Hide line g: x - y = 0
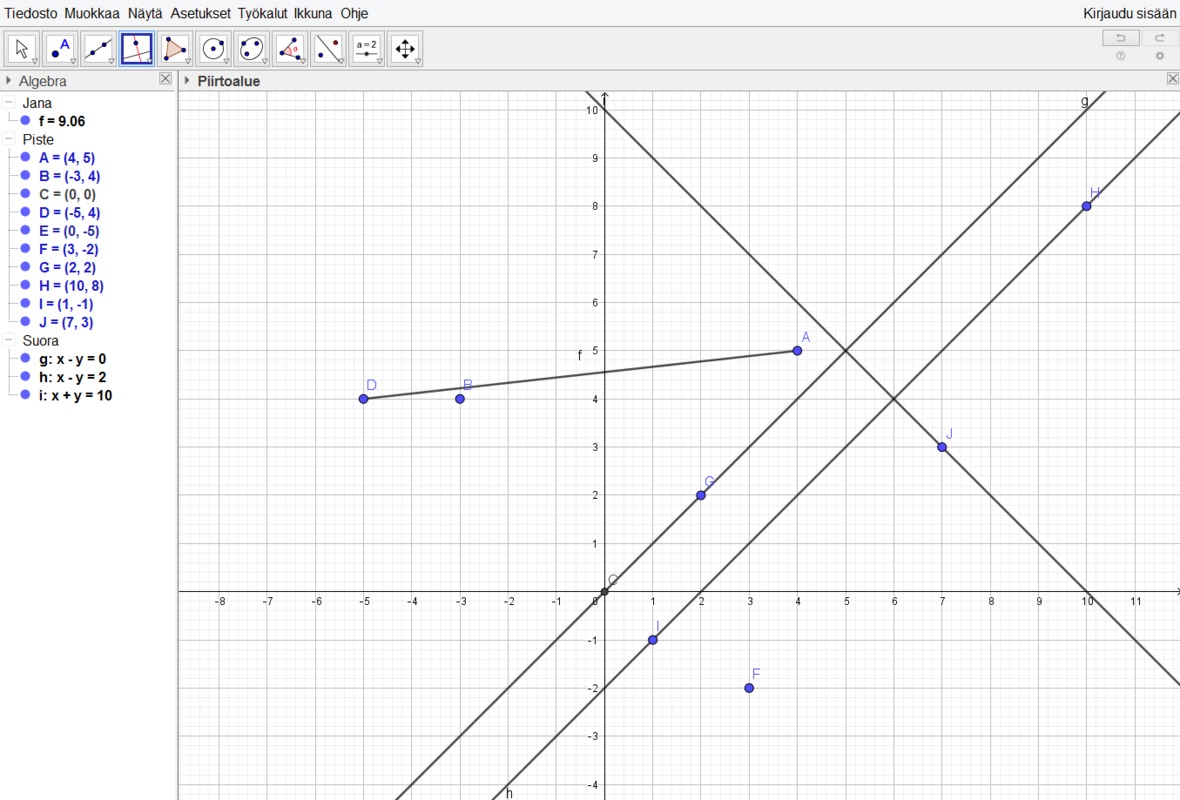 (x=25, y=359)
